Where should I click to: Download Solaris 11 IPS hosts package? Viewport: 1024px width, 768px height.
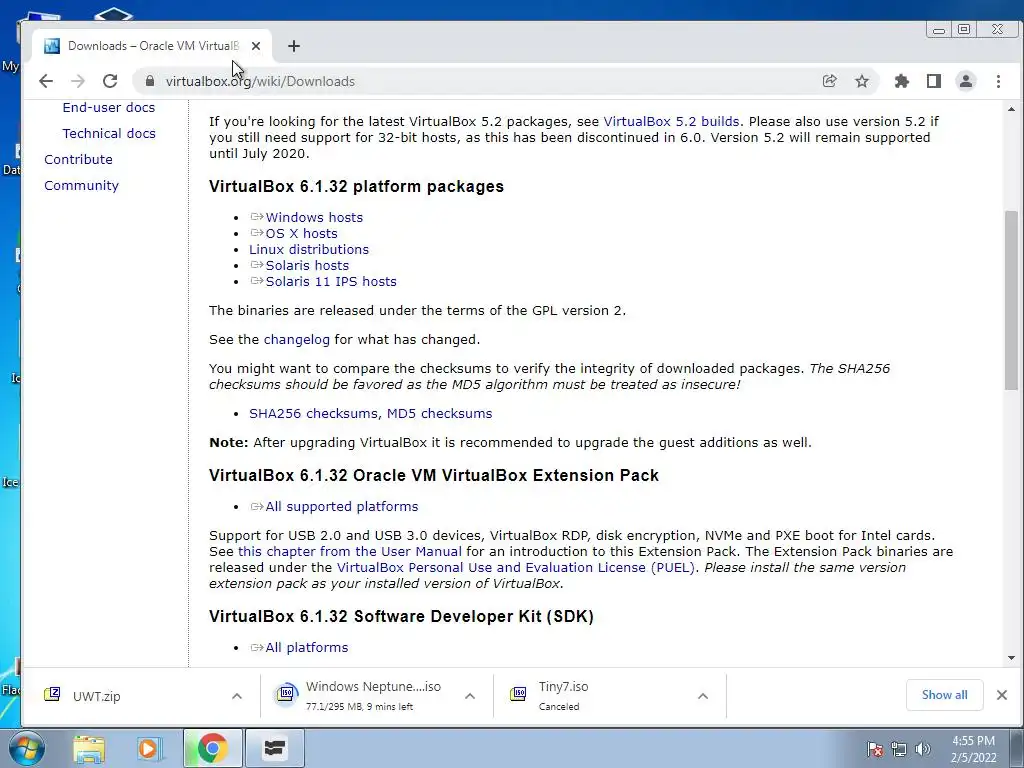[331, 281]
